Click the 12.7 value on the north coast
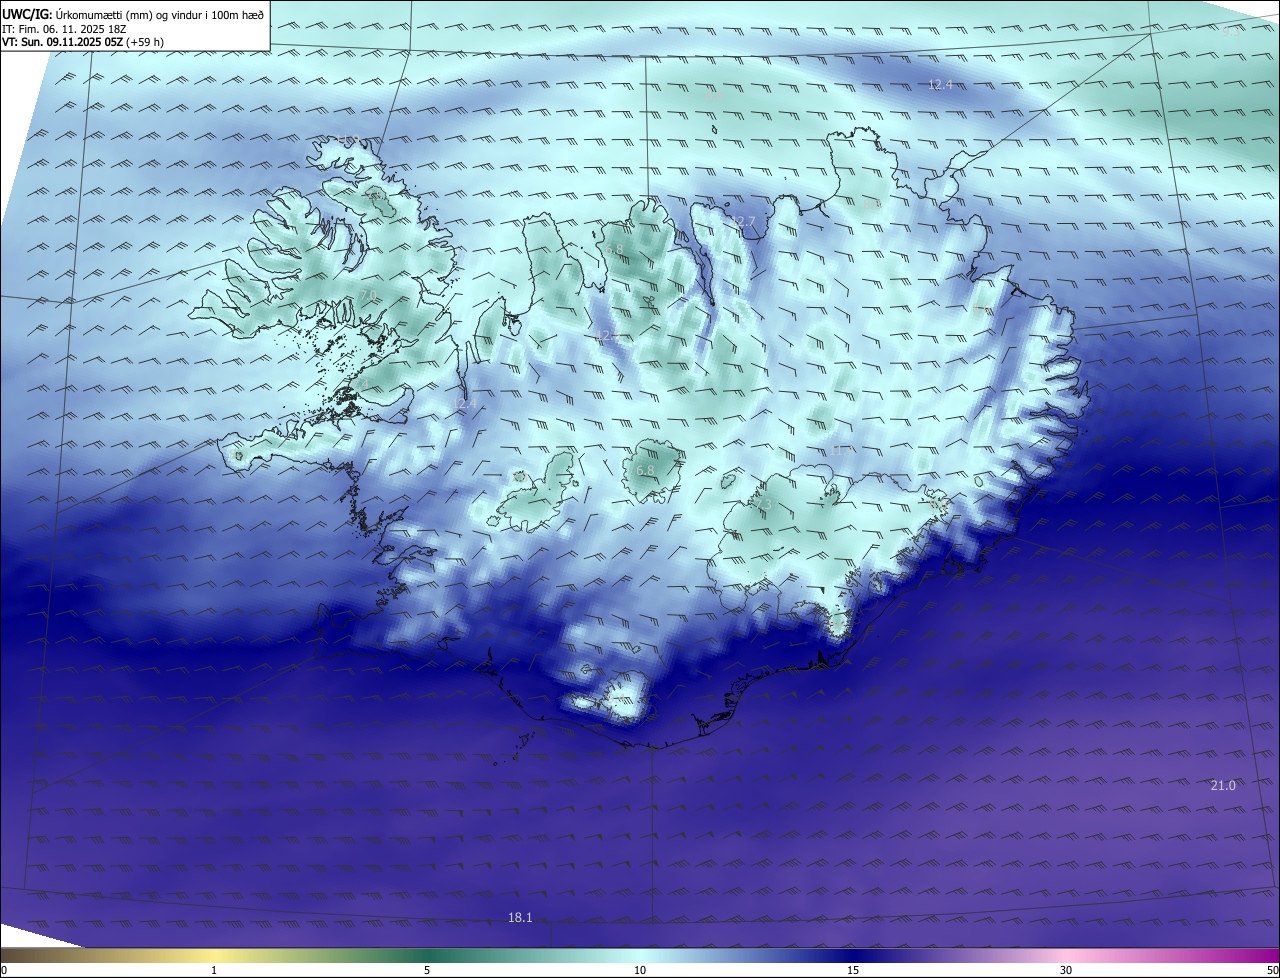The image size is (1280, 978). point(743,222)
